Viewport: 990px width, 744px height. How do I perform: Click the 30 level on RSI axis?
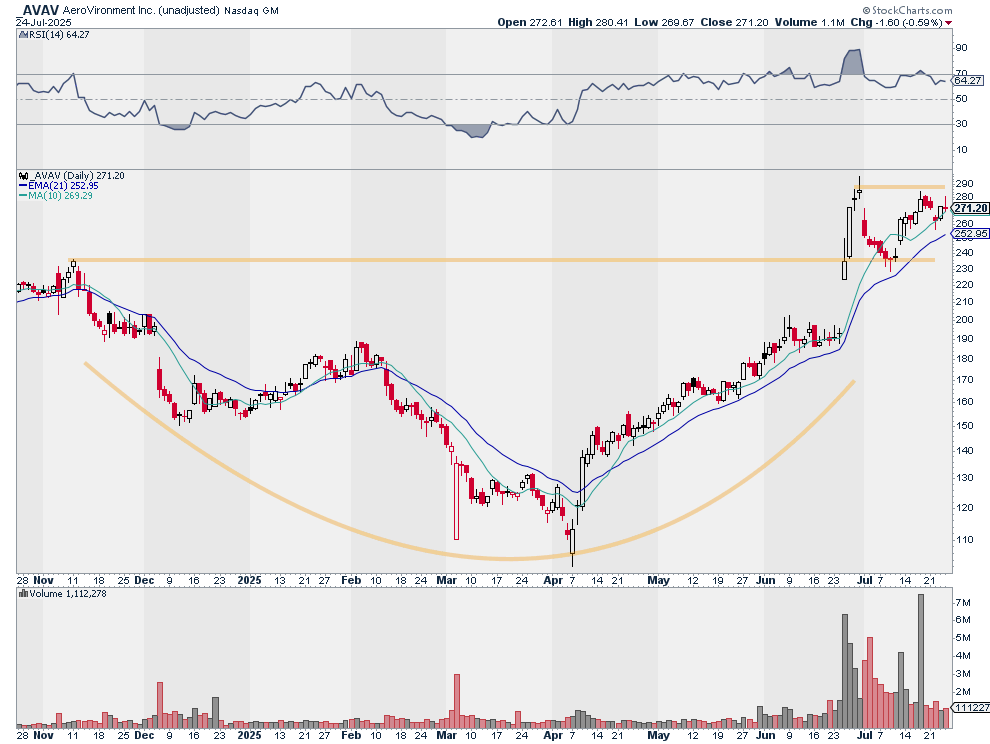point(962,124)
